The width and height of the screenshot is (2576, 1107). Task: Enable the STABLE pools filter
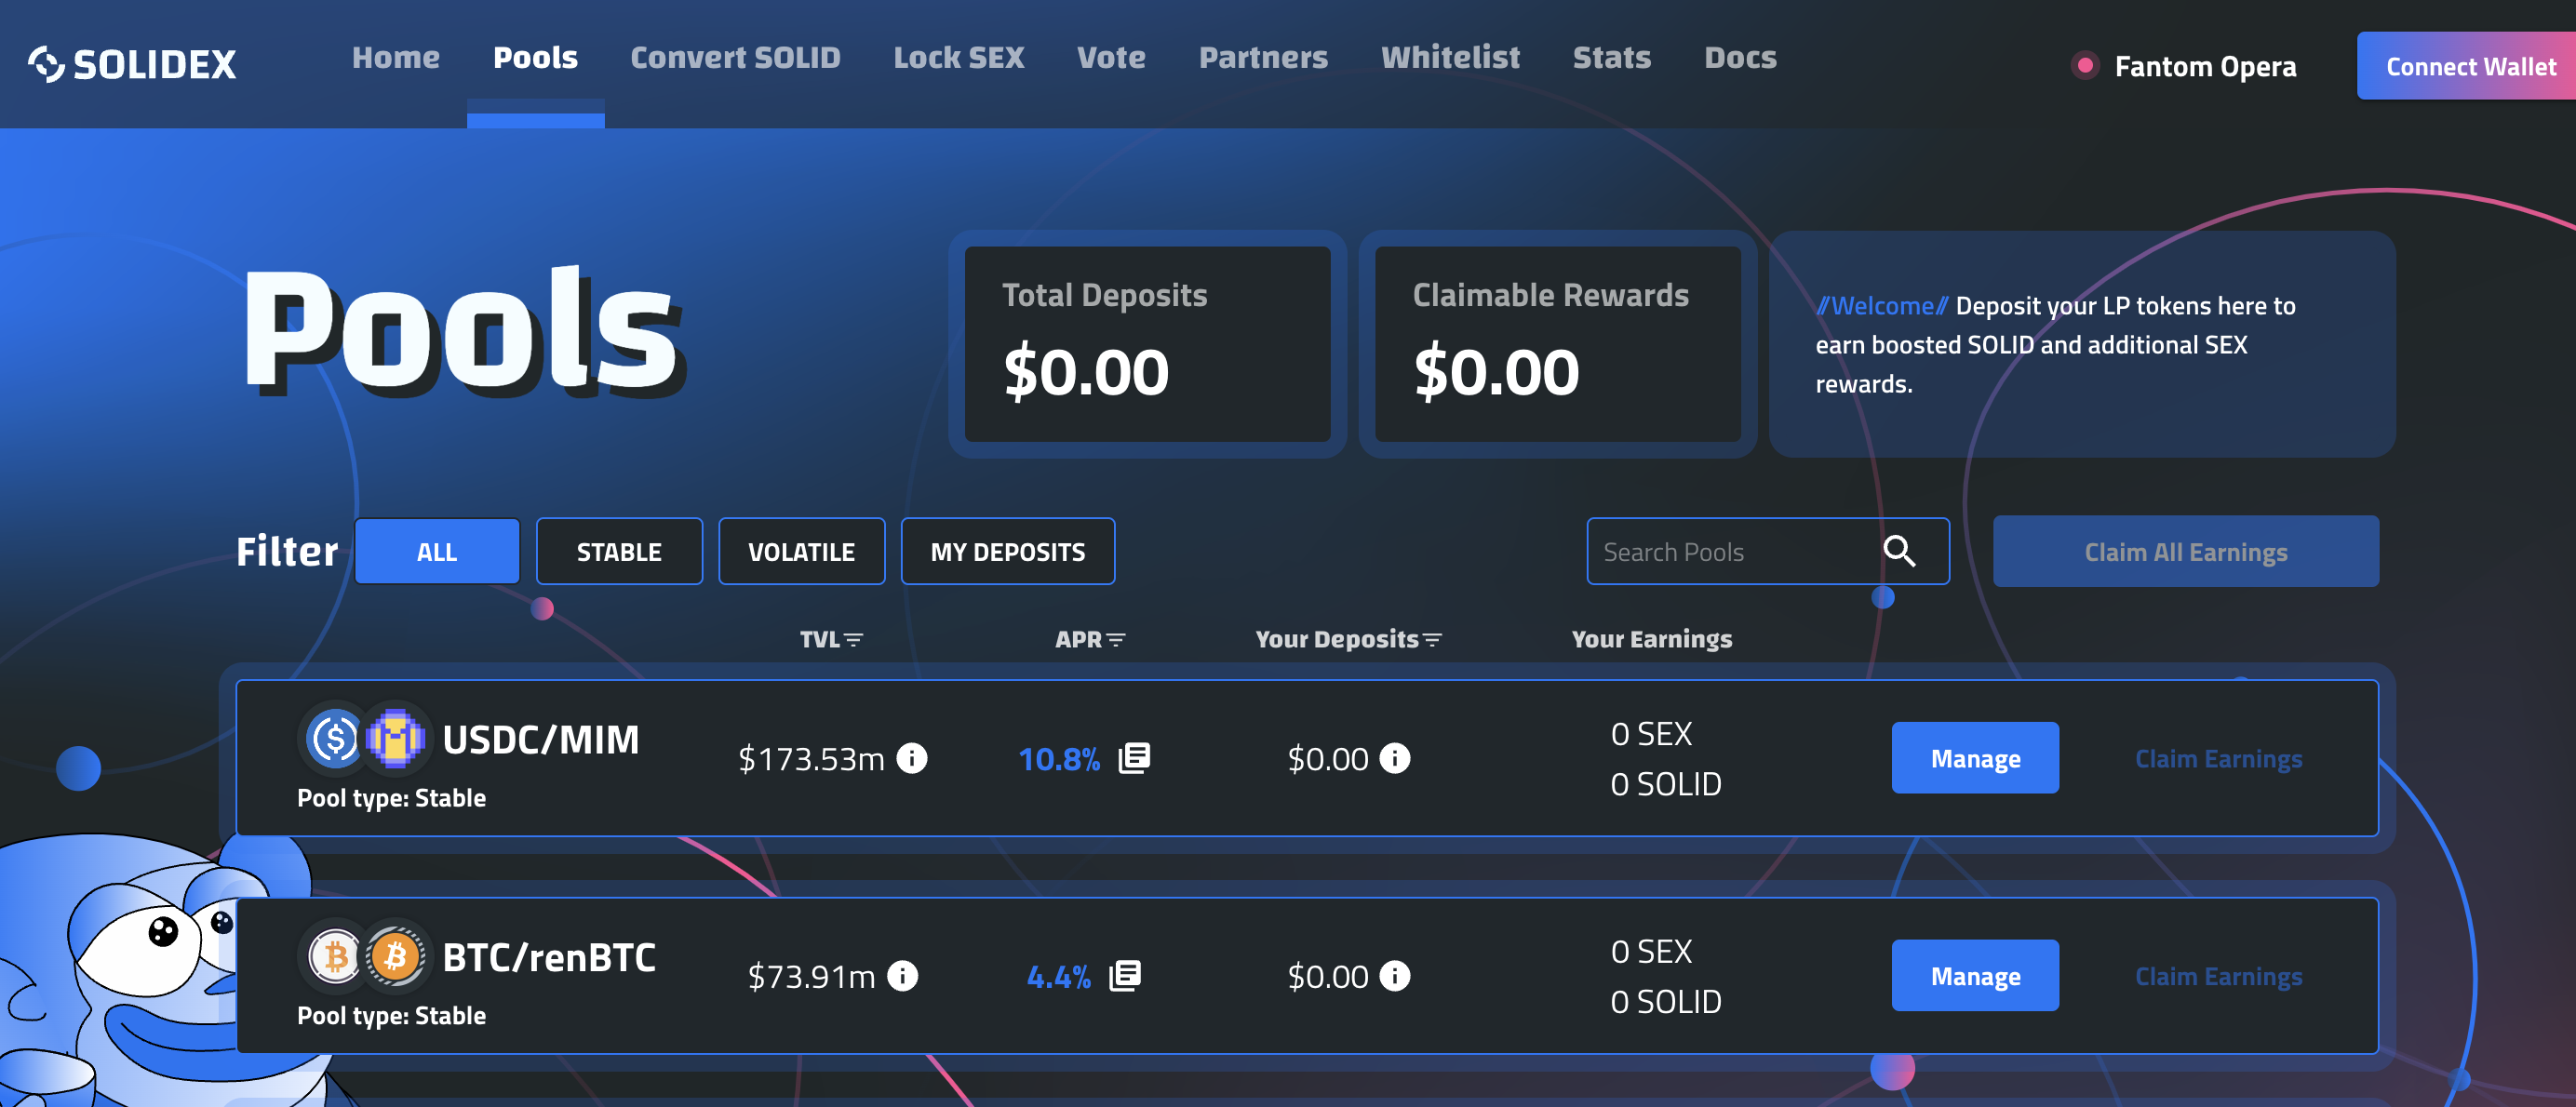(x=618, y=551)
